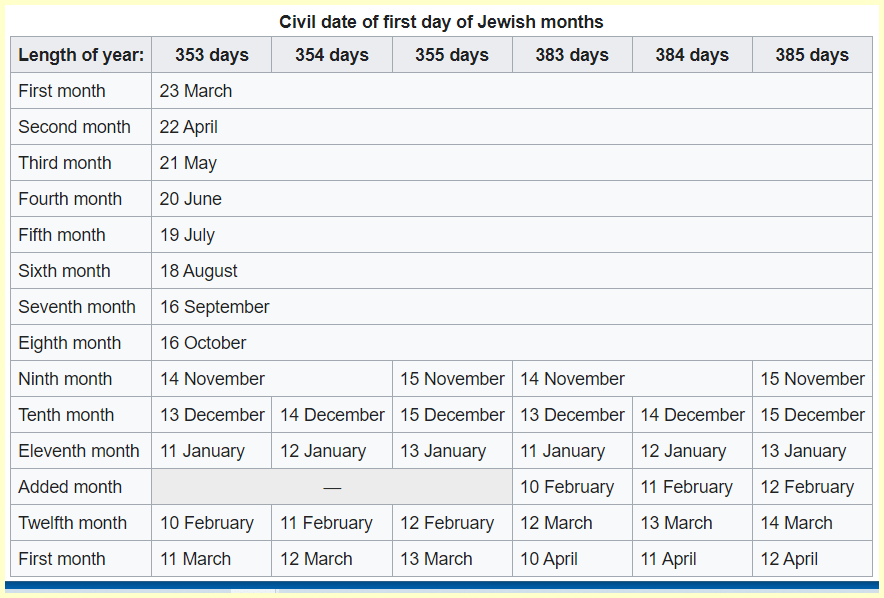Viewport: 884px width, 598px height.
Task: Select the "20 June" cell
Action: click(x=191, y=199)
